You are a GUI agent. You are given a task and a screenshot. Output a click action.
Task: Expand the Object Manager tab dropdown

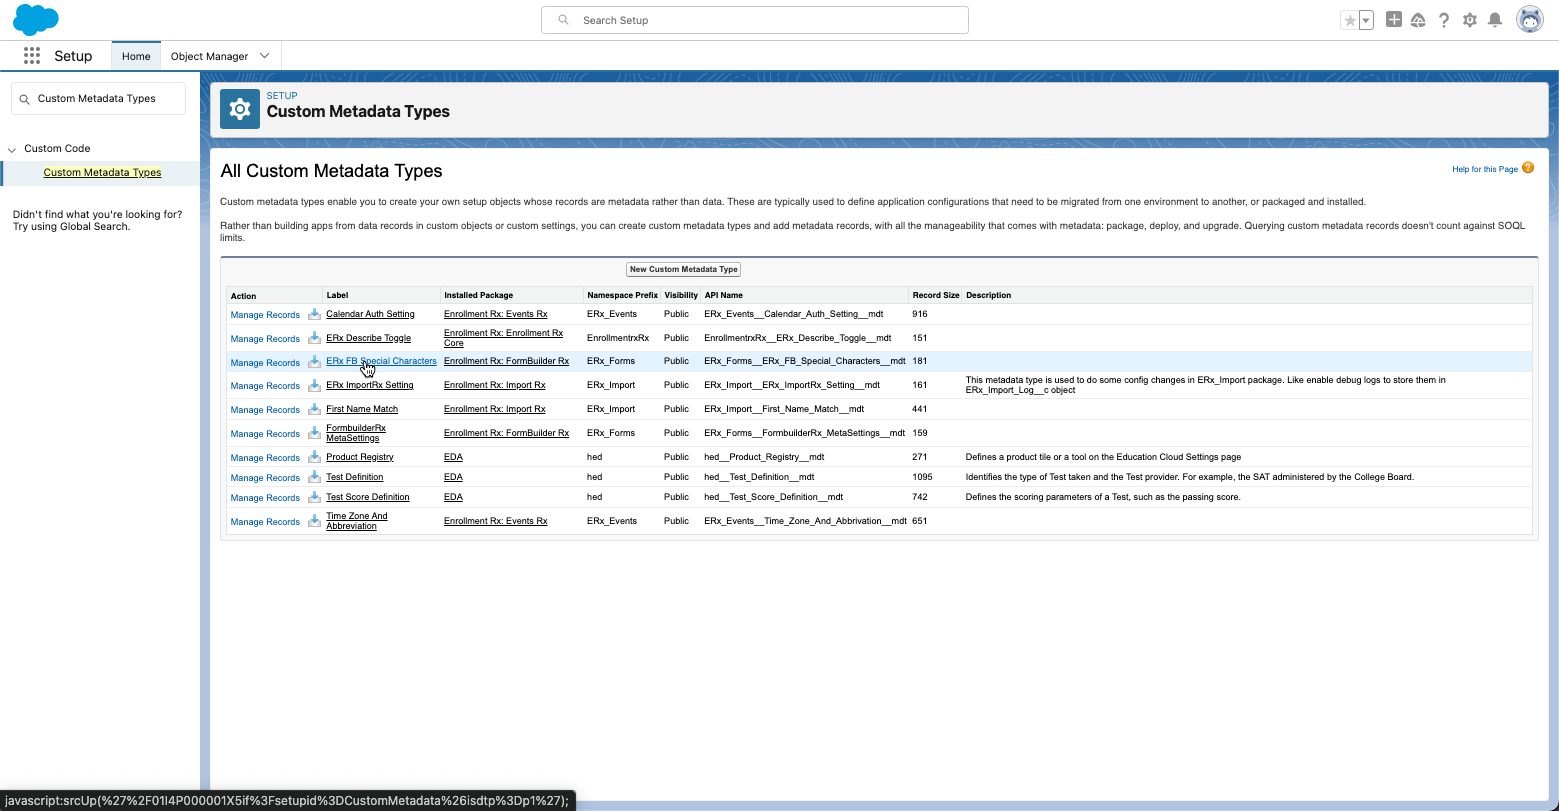click(x=265, y=56)
